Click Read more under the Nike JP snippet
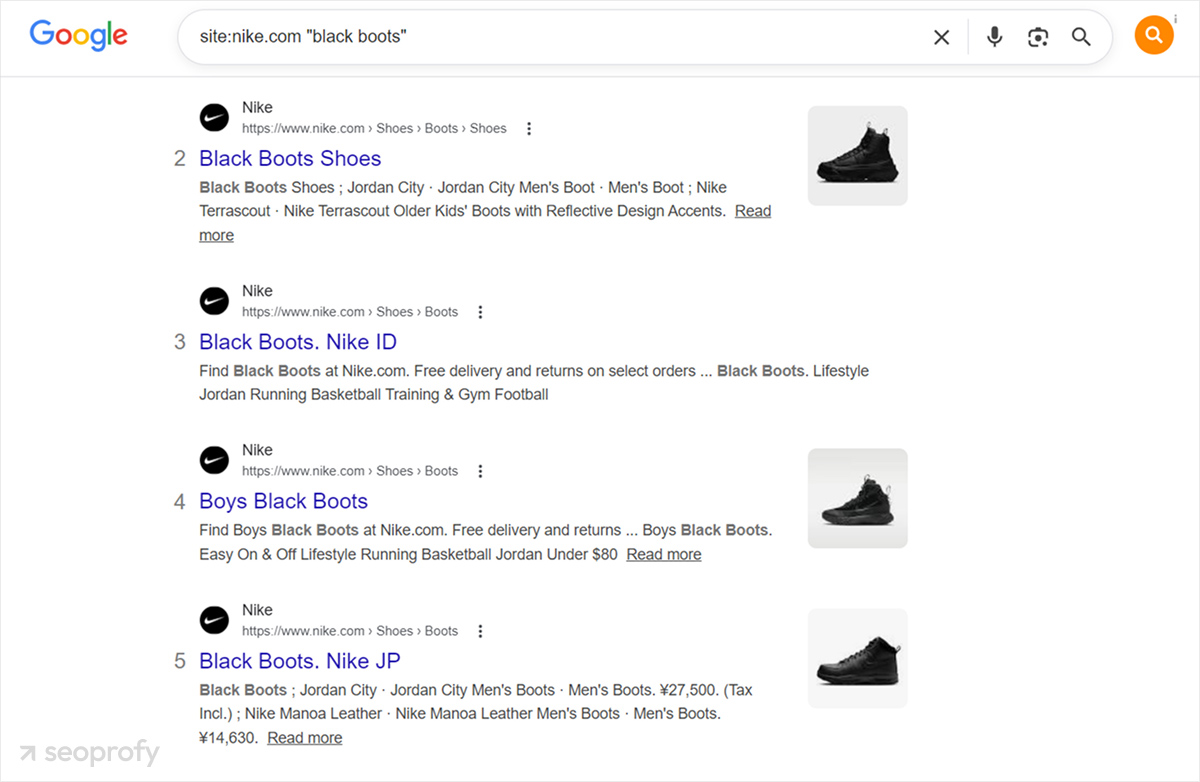Screen dimensions: 1200x782 point(305,737)
